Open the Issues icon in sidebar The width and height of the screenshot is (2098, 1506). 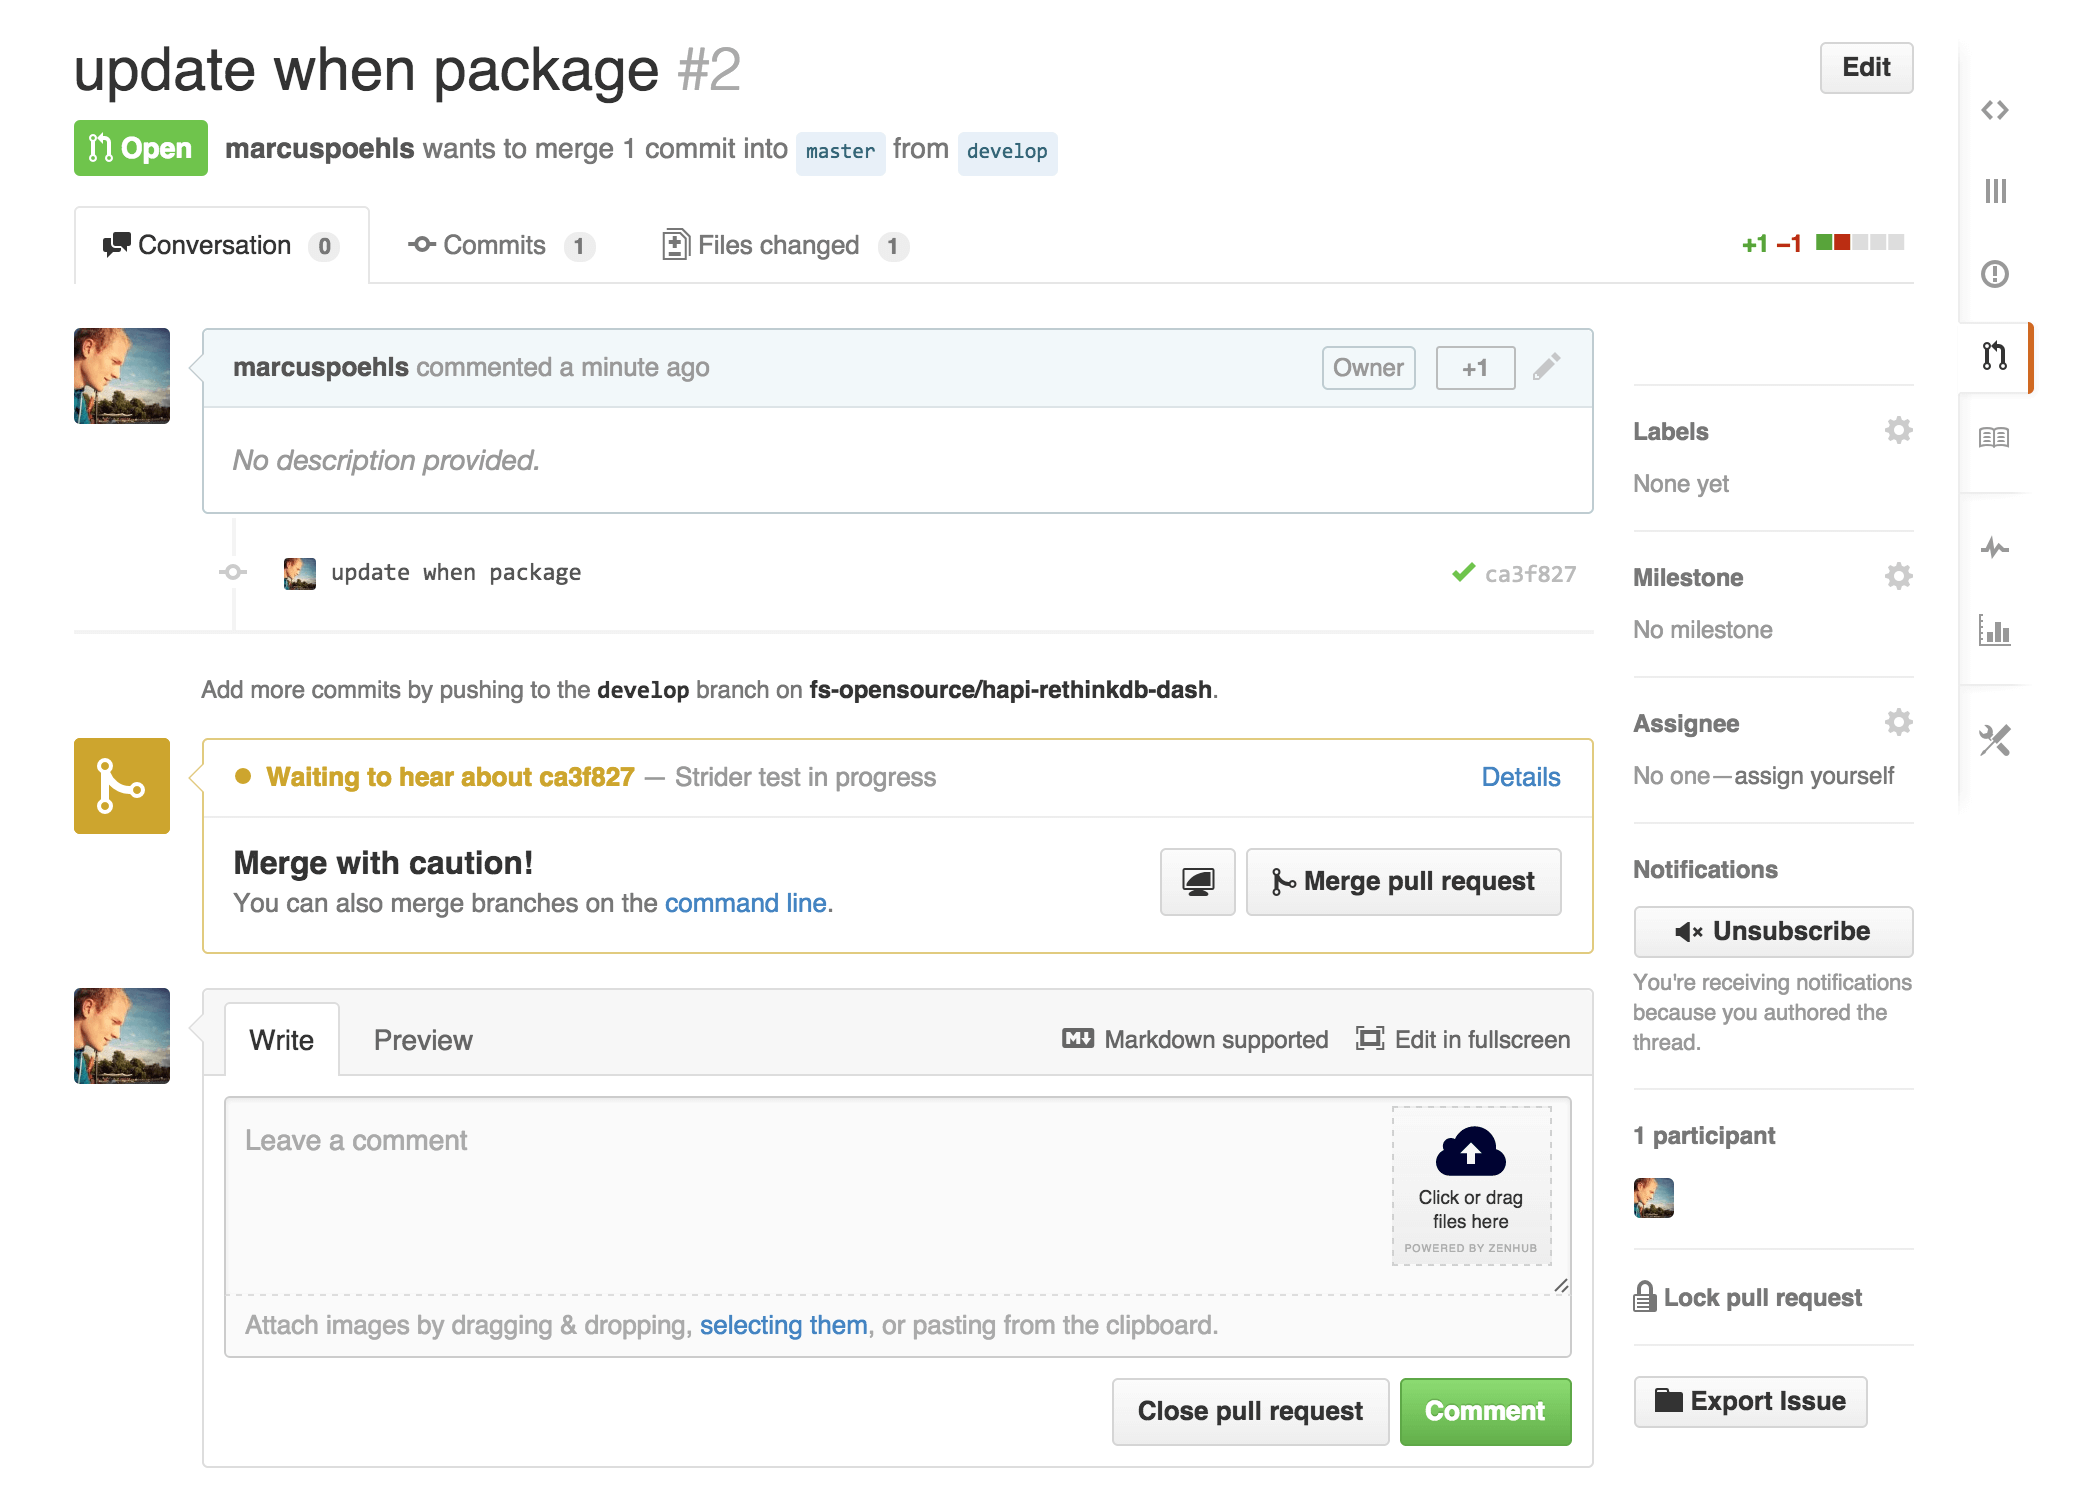click(x=1995, y=274)
